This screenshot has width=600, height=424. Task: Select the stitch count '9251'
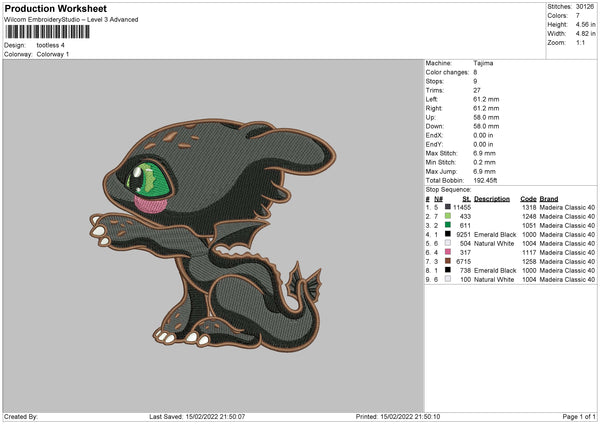click(463, 234)
